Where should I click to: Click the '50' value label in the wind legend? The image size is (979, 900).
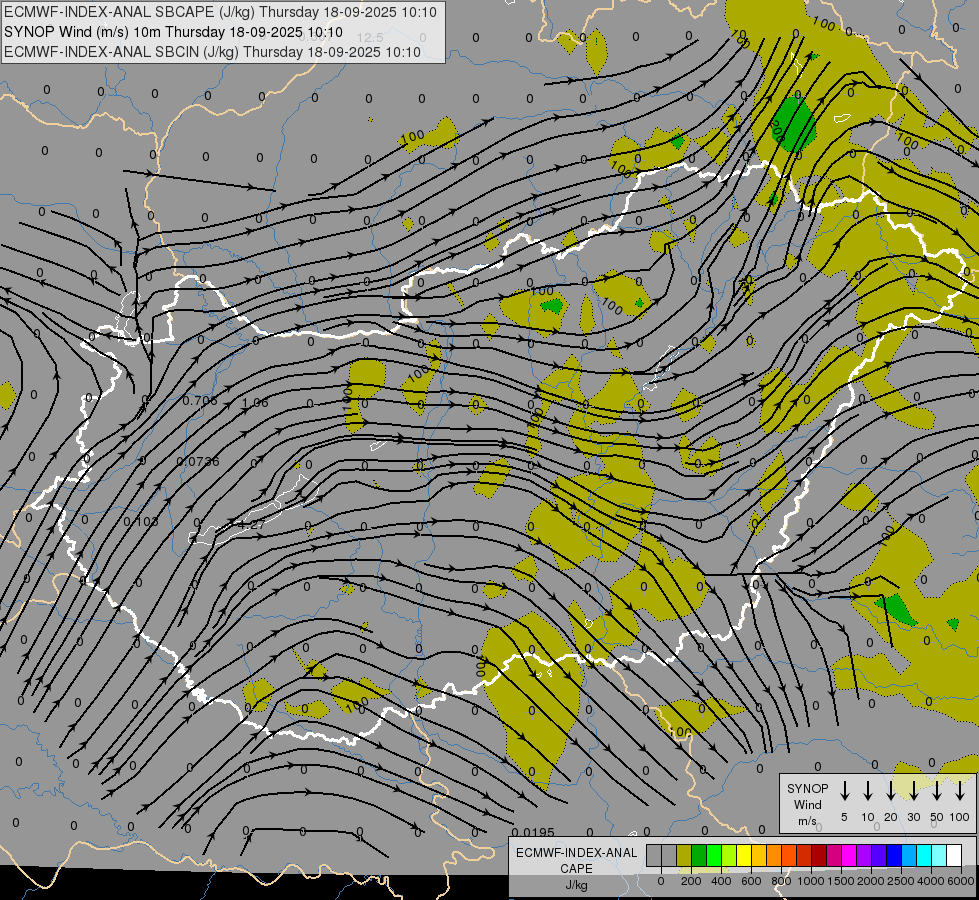[x=937, y=817]
